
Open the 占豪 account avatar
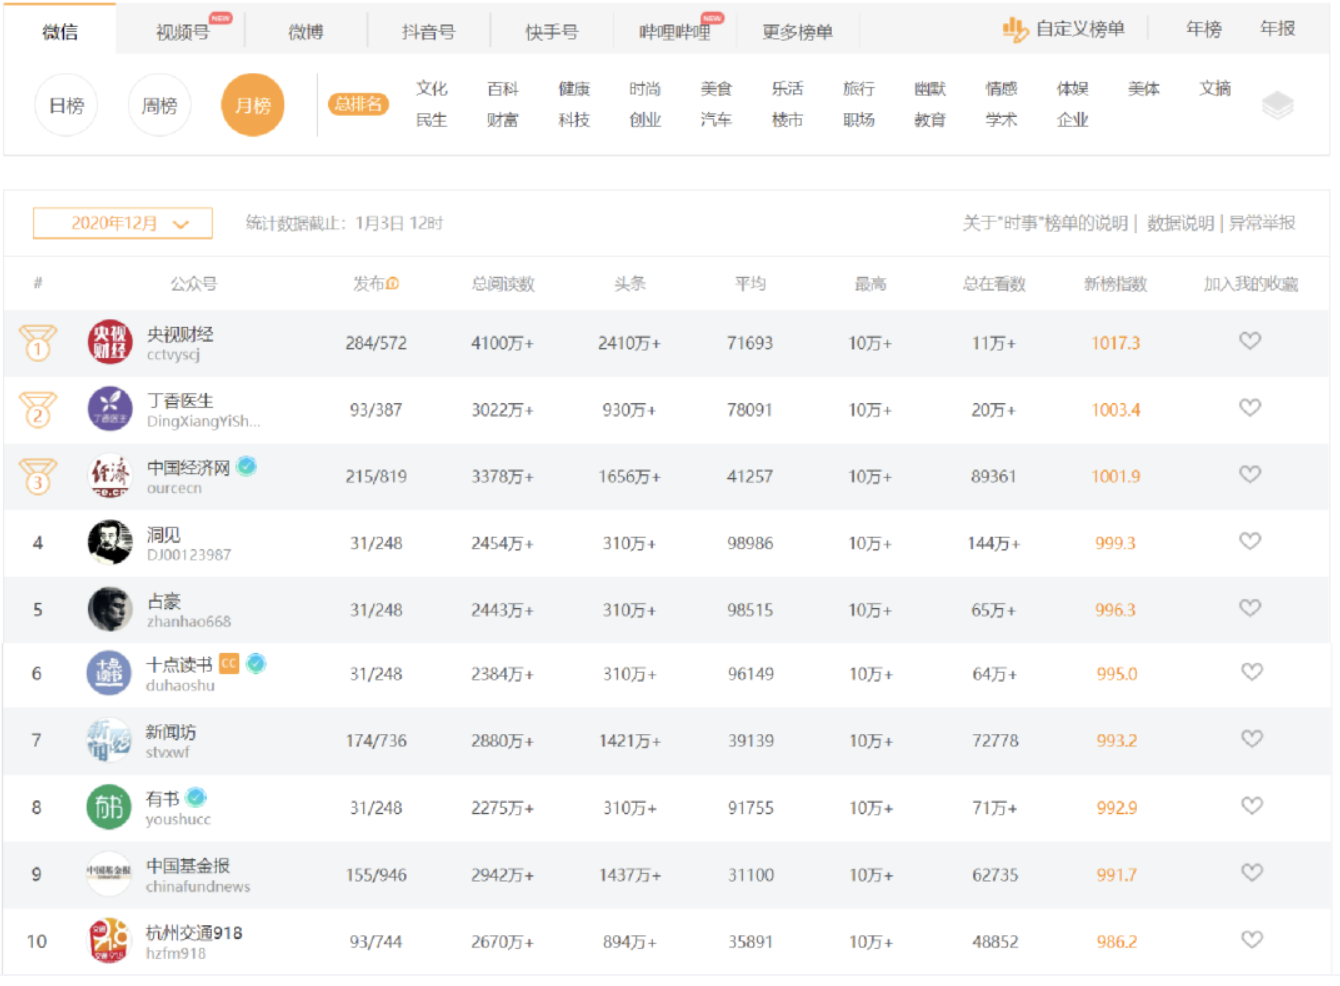110,609
